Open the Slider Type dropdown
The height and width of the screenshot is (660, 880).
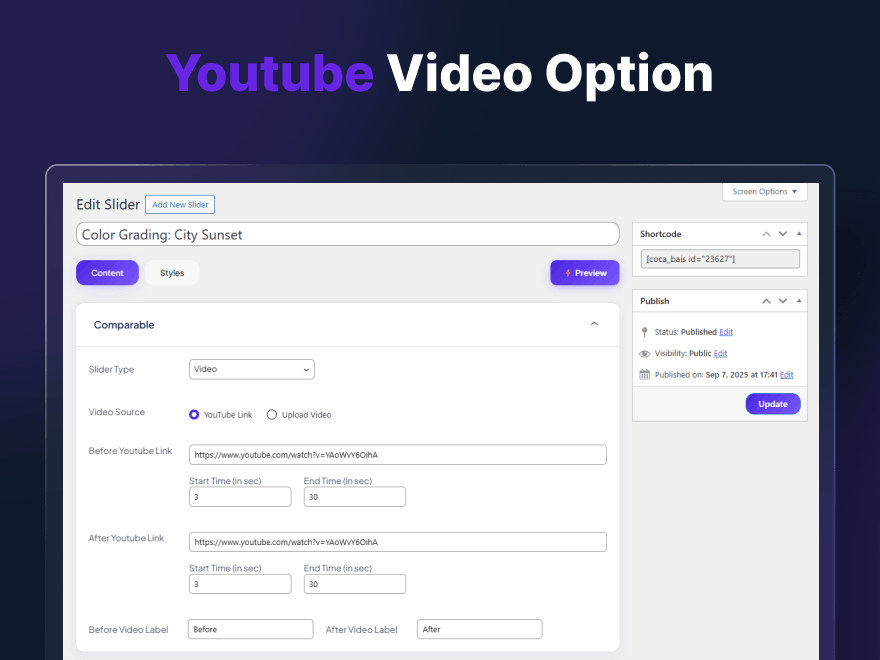point(251,369)
